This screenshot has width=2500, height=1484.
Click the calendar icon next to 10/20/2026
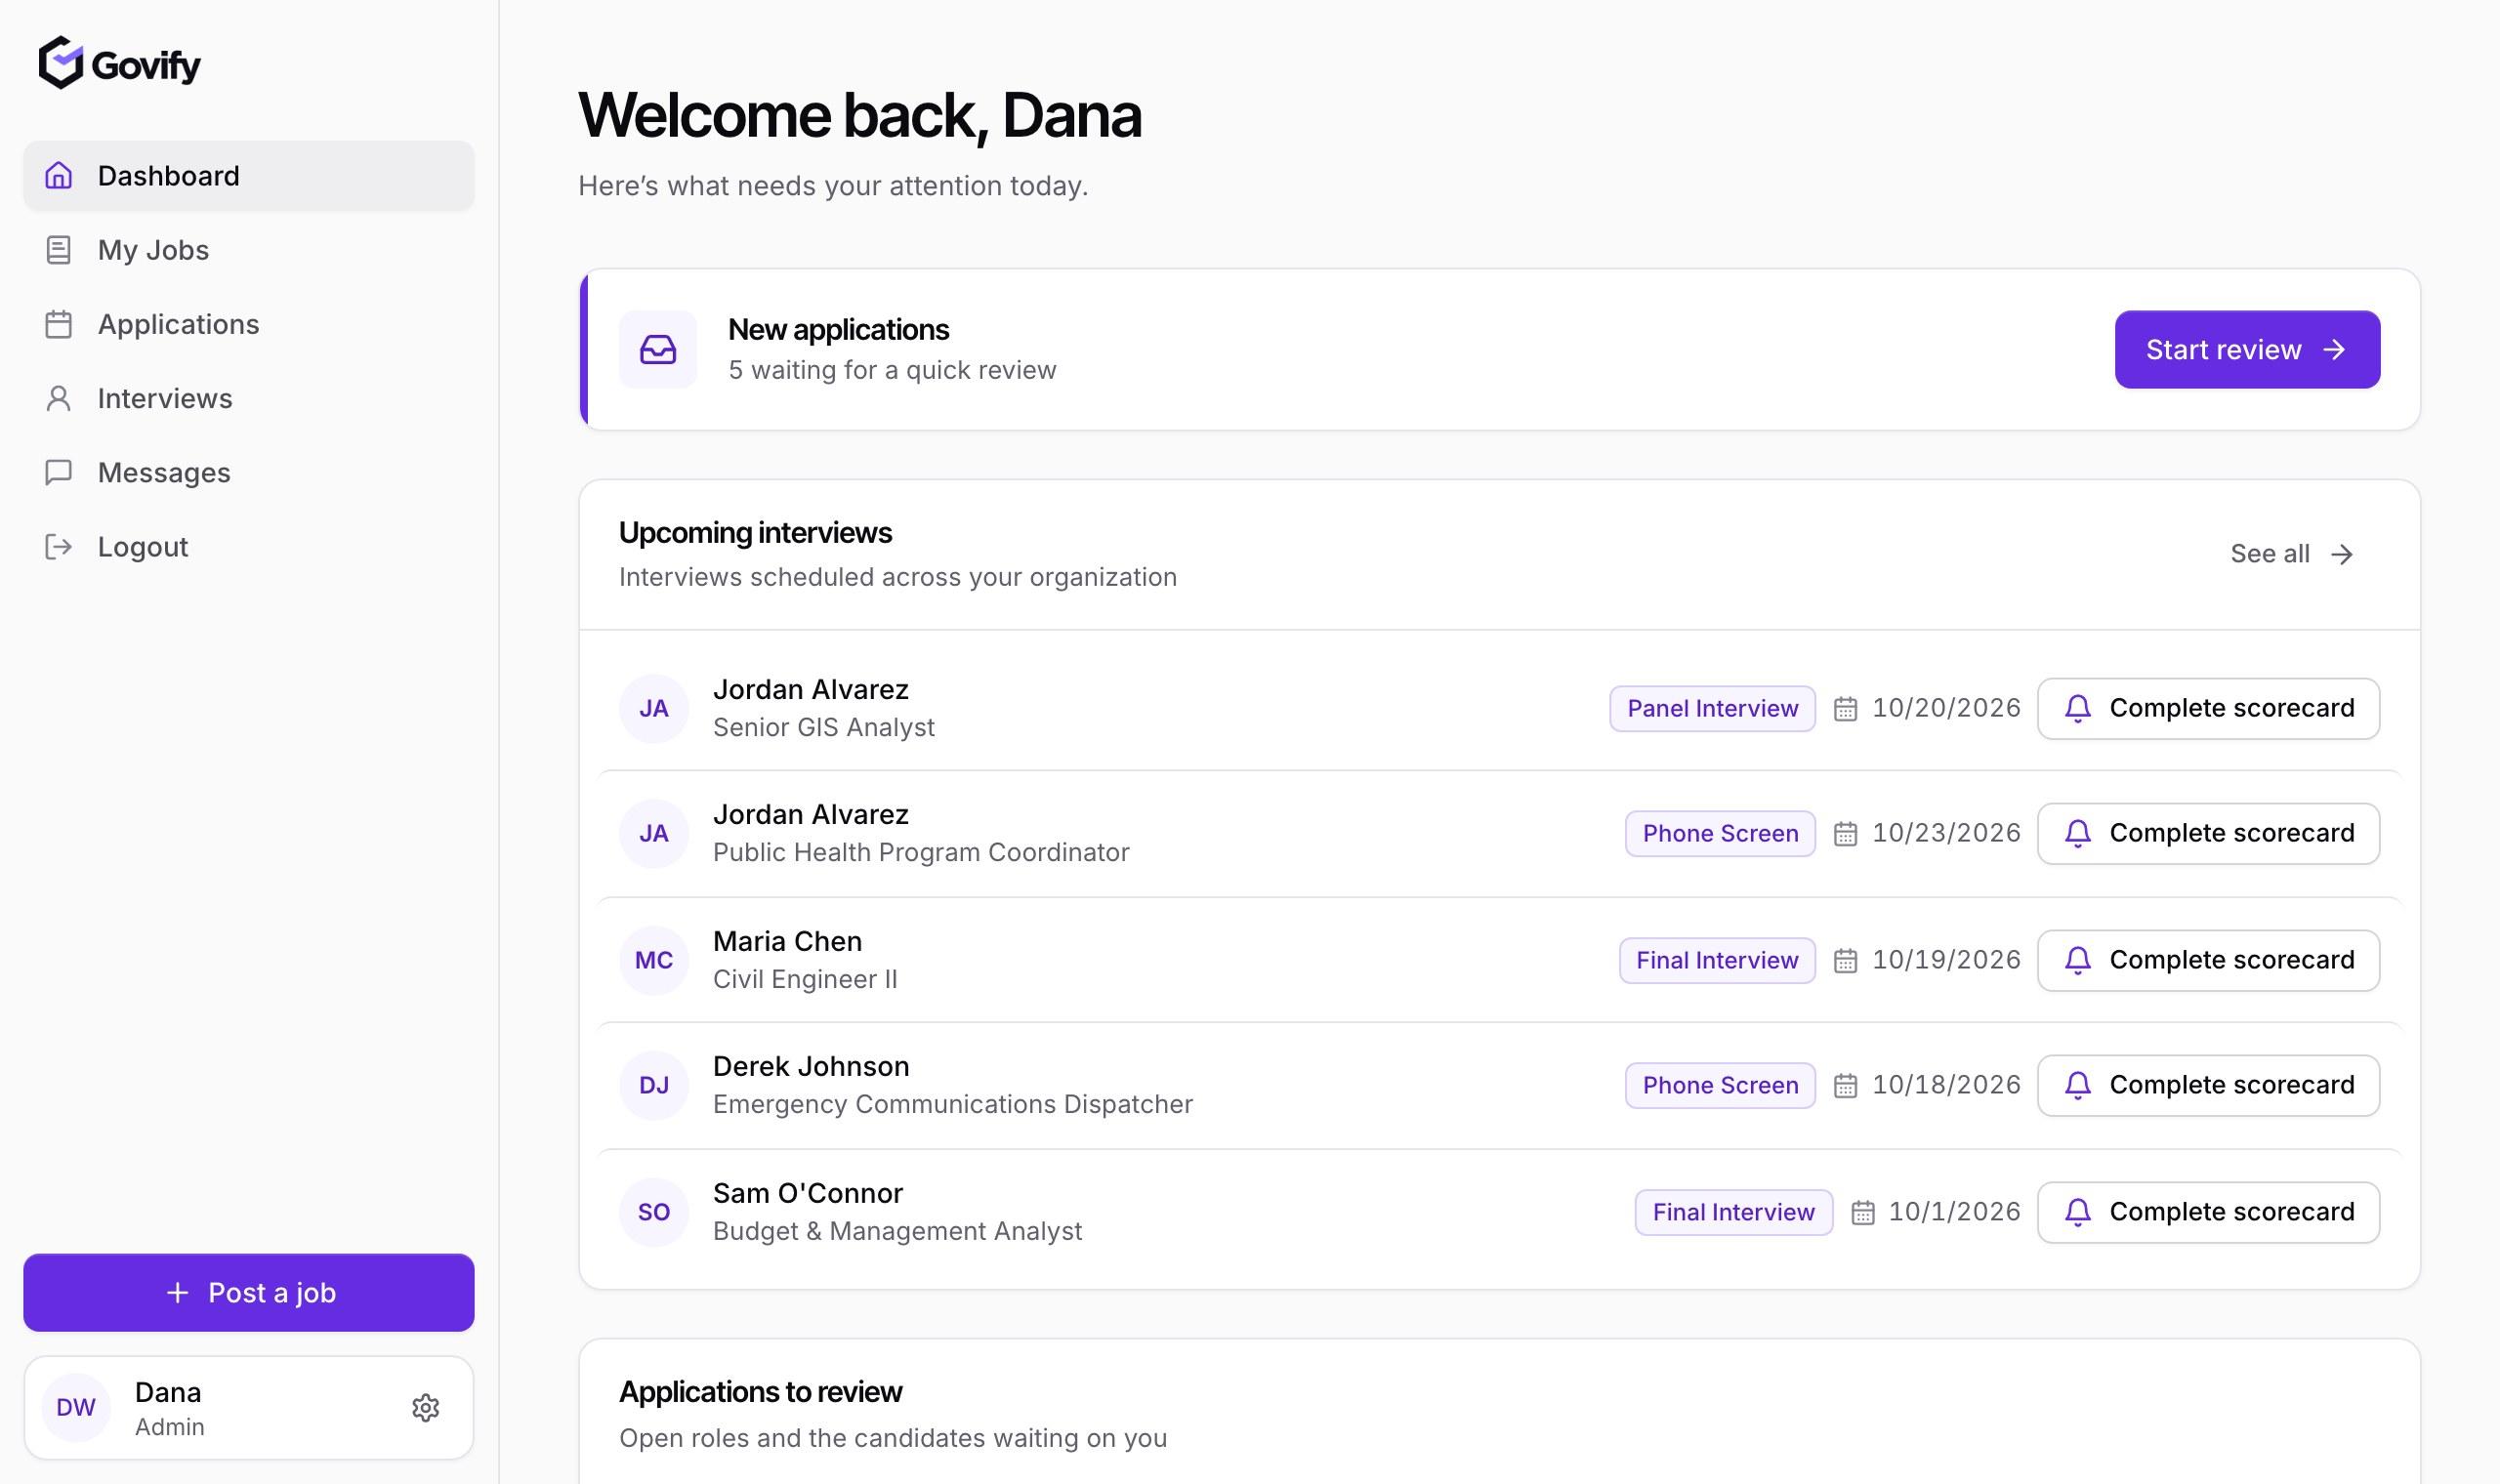1845,709
